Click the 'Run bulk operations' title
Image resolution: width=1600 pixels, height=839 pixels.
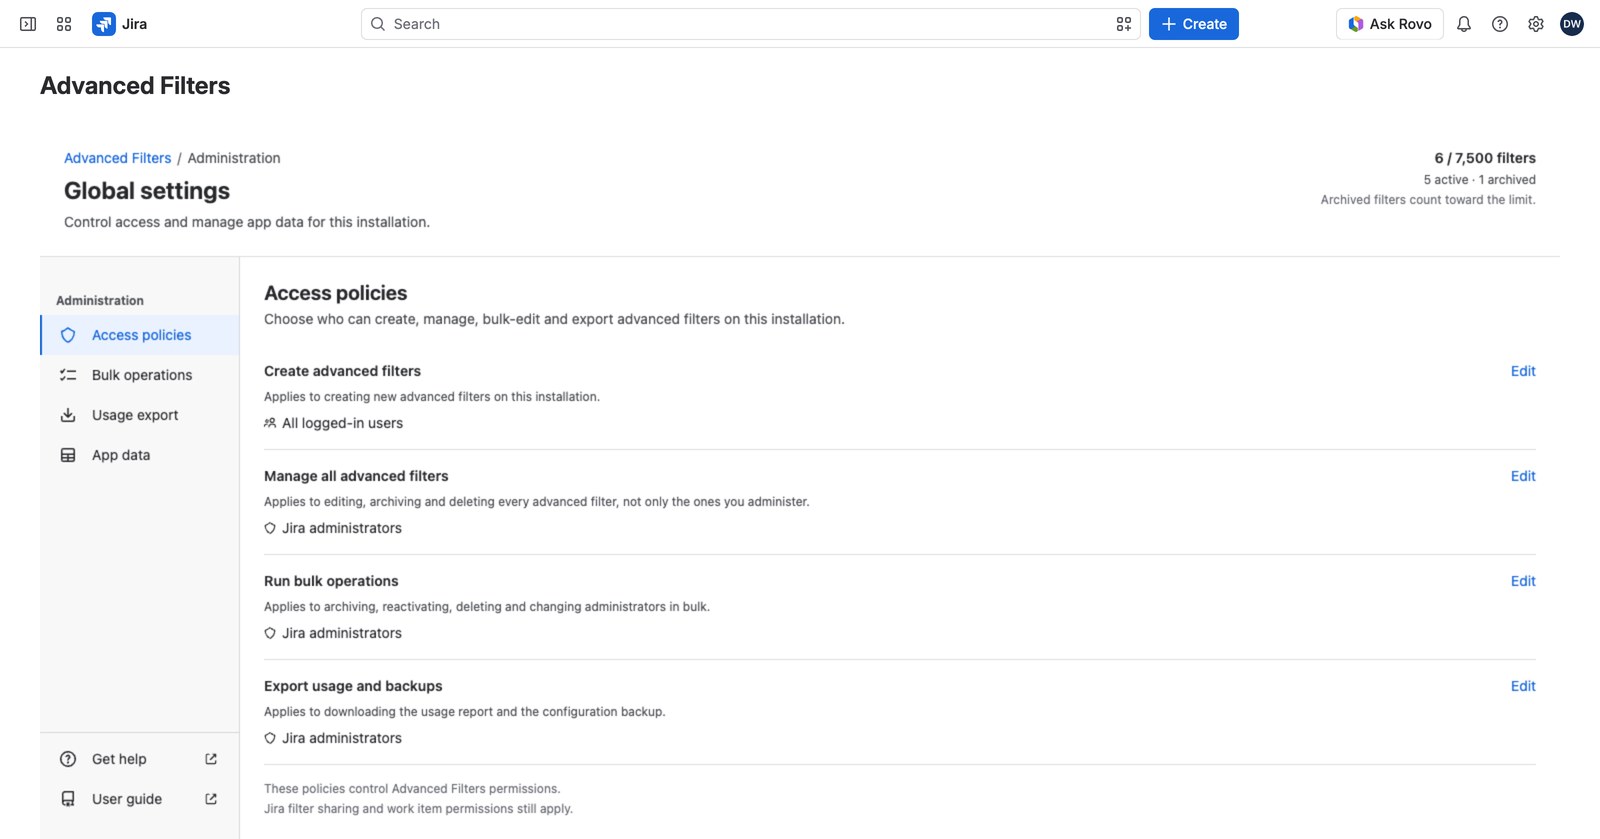point(331,581)
